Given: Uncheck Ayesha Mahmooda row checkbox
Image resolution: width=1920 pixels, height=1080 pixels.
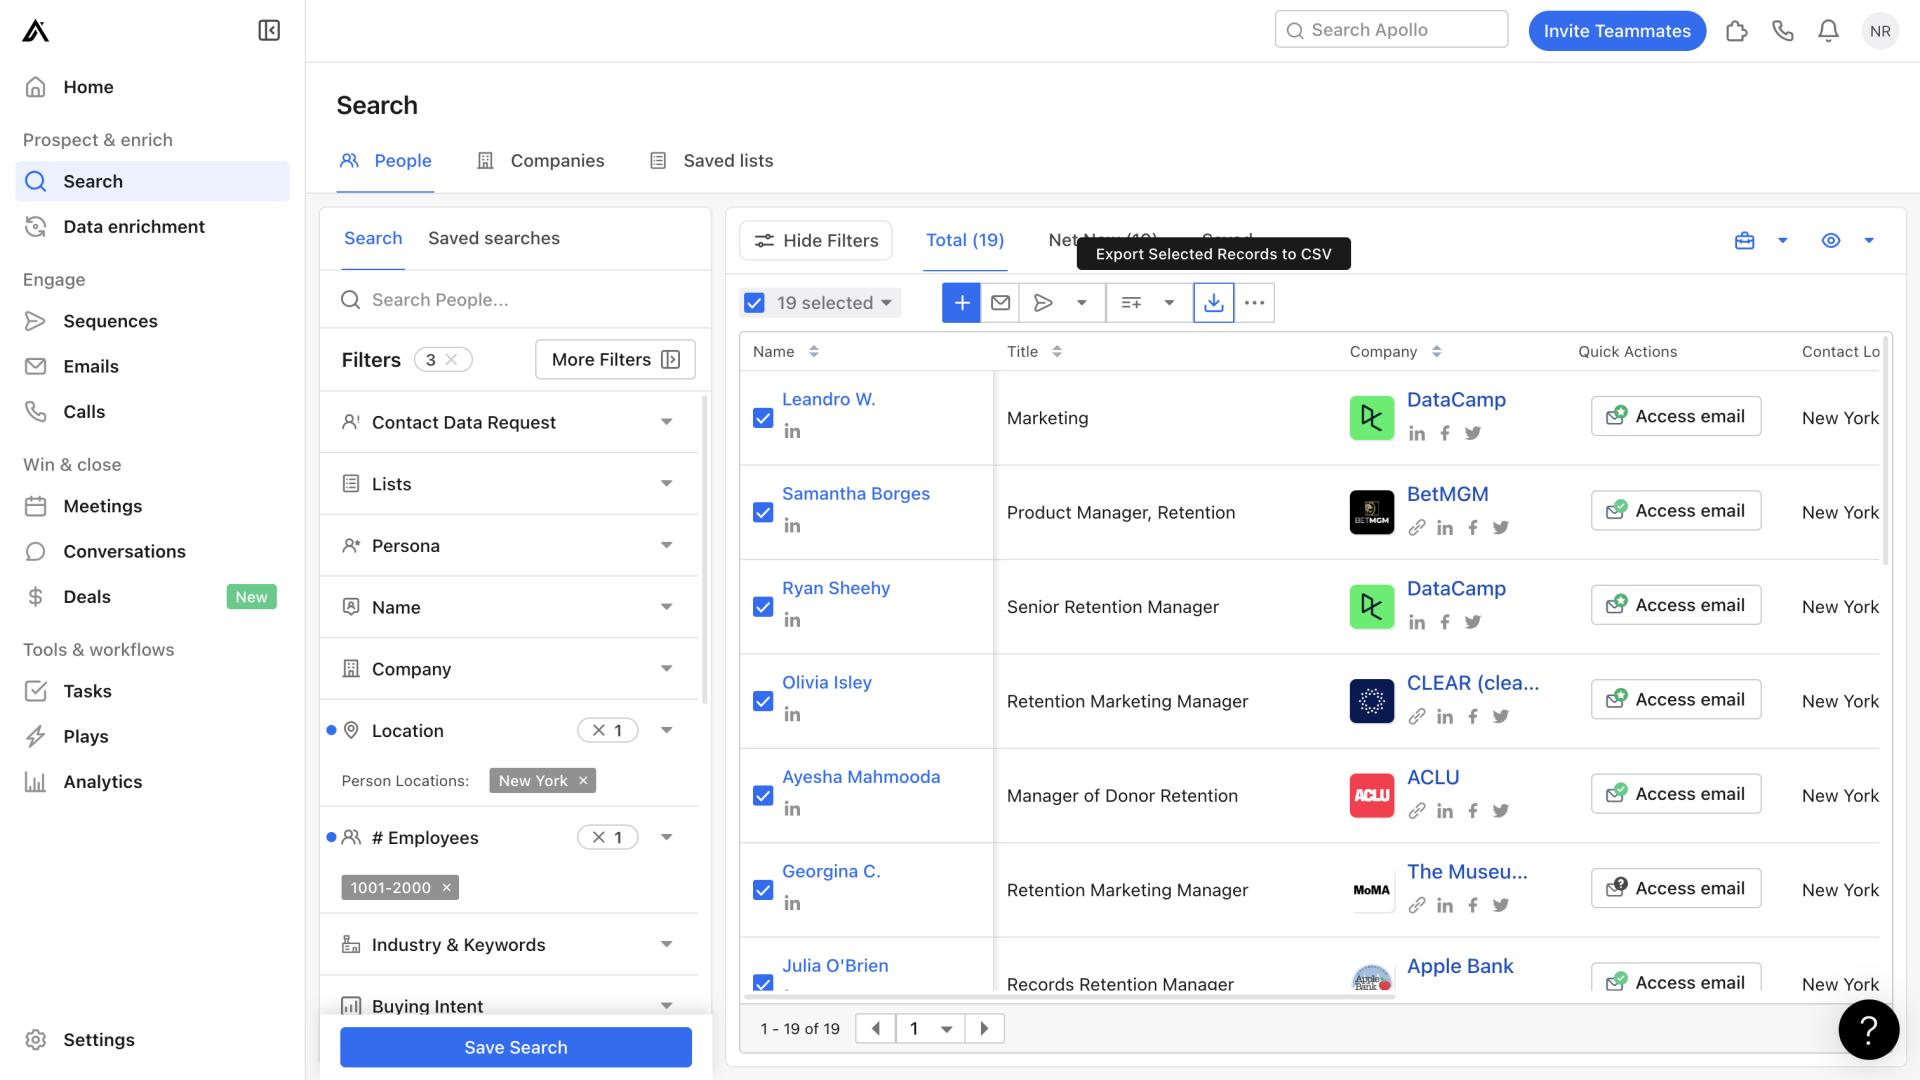Looking at the screenshot, I should (x=763, y=796).
